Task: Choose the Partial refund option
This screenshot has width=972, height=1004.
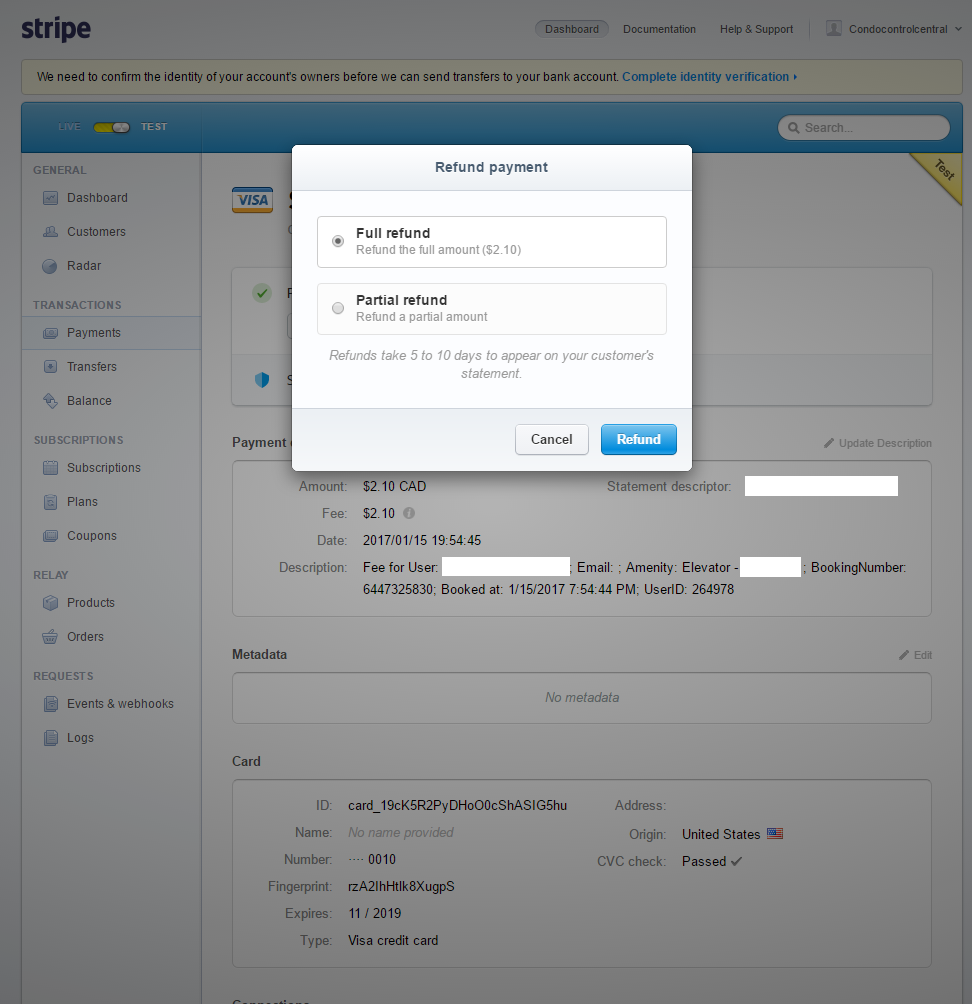Action: point(337,308)
